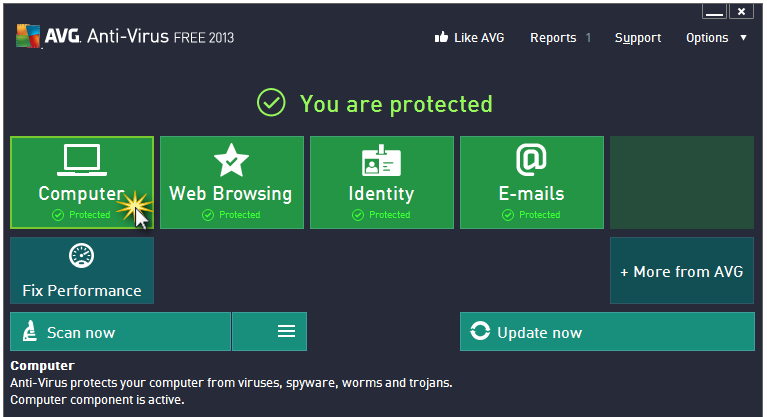Click the refresh arrows update icon
This screenshot has height=417, width=767.
[480, 331]
